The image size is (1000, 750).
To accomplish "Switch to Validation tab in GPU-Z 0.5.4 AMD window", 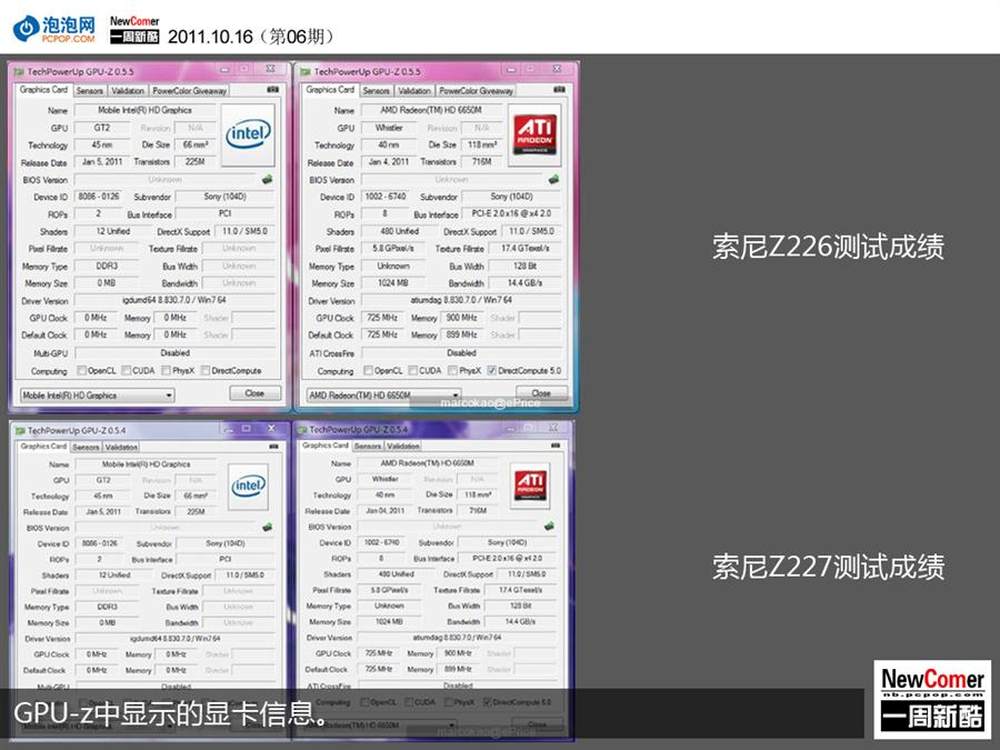I will coord(403,446).
